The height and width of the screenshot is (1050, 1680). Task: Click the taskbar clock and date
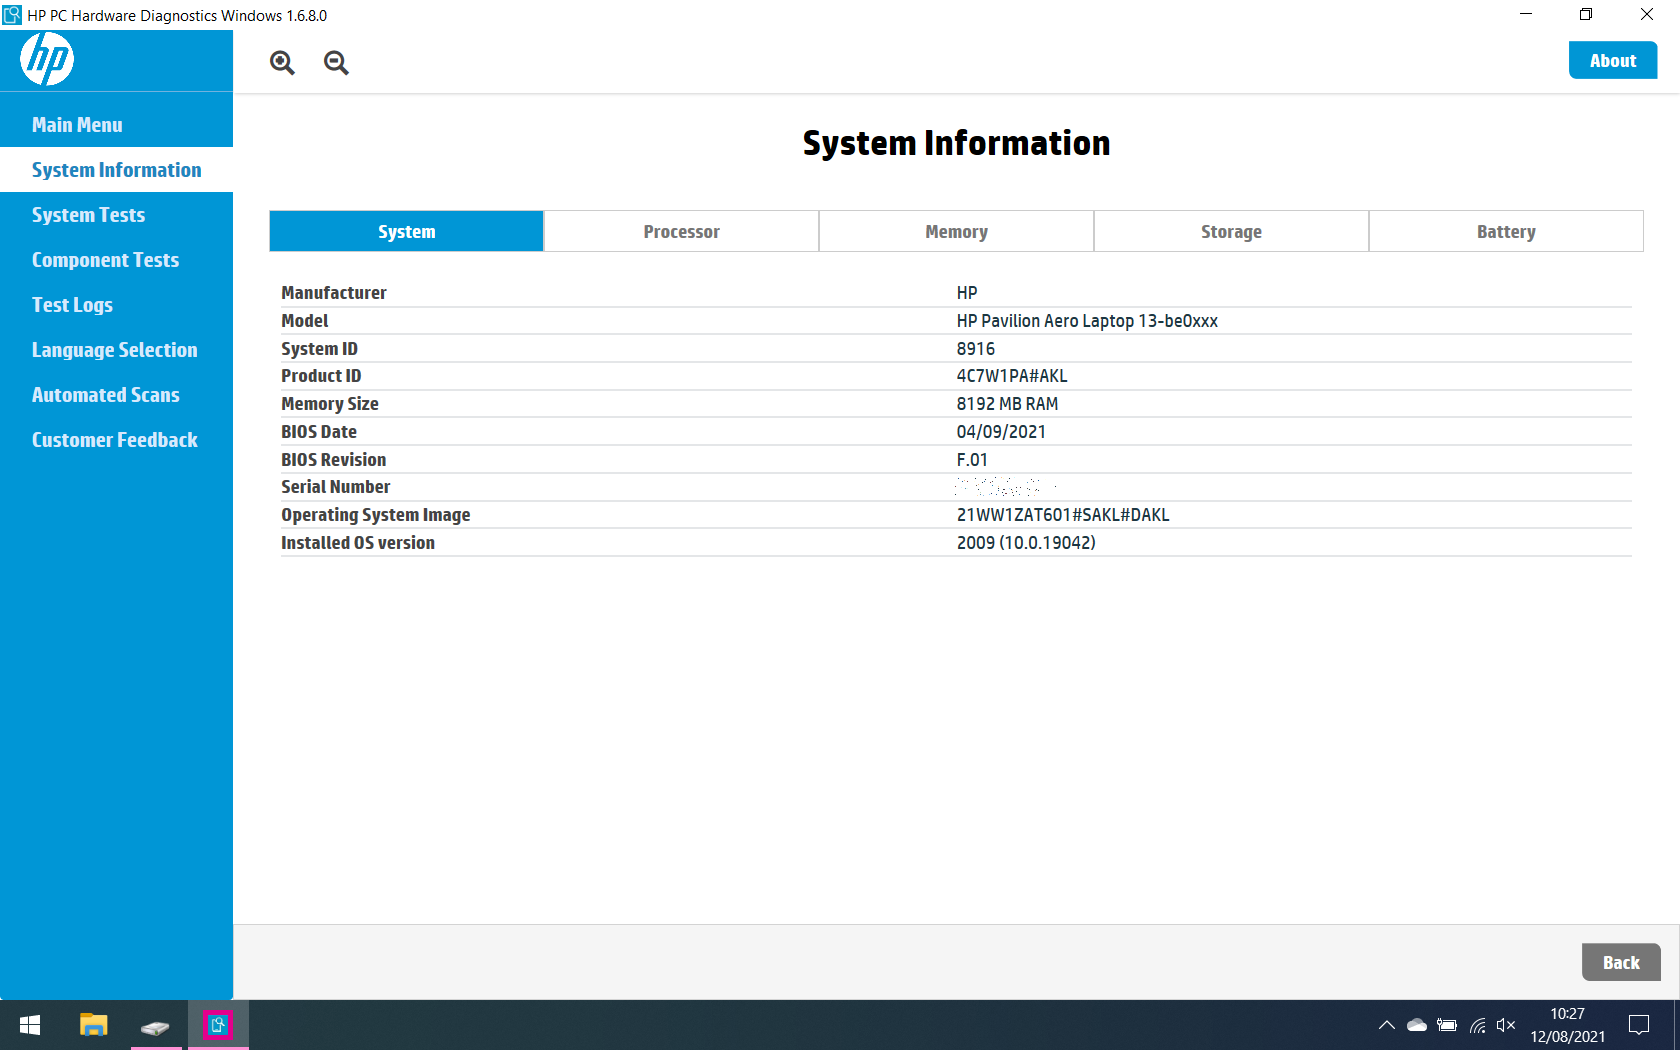1567,1025
